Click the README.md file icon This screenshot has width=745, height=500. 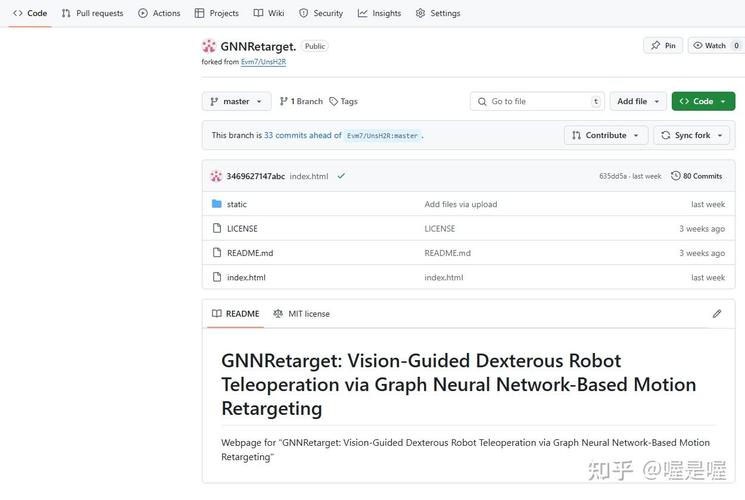[x=217, y=253]
